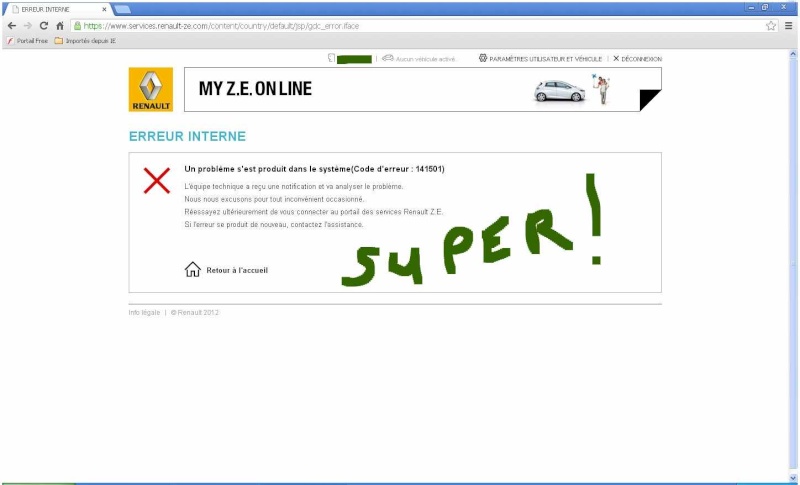Click the vertical scrollbar down arrow

click(x=793, y=478)
